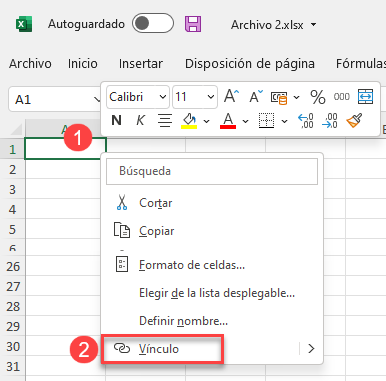The width and height of the screenshot is (386, 381).
Task: Go to Disposición de página tab
Action: (250, 64)
